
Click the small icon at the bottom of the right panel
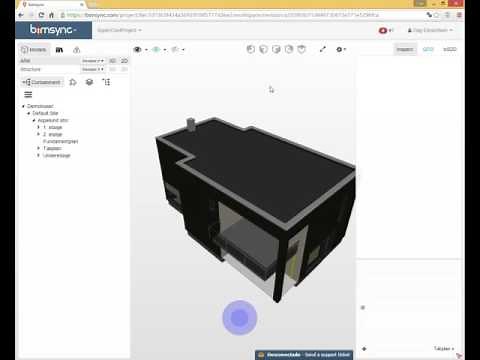[364, 349]
